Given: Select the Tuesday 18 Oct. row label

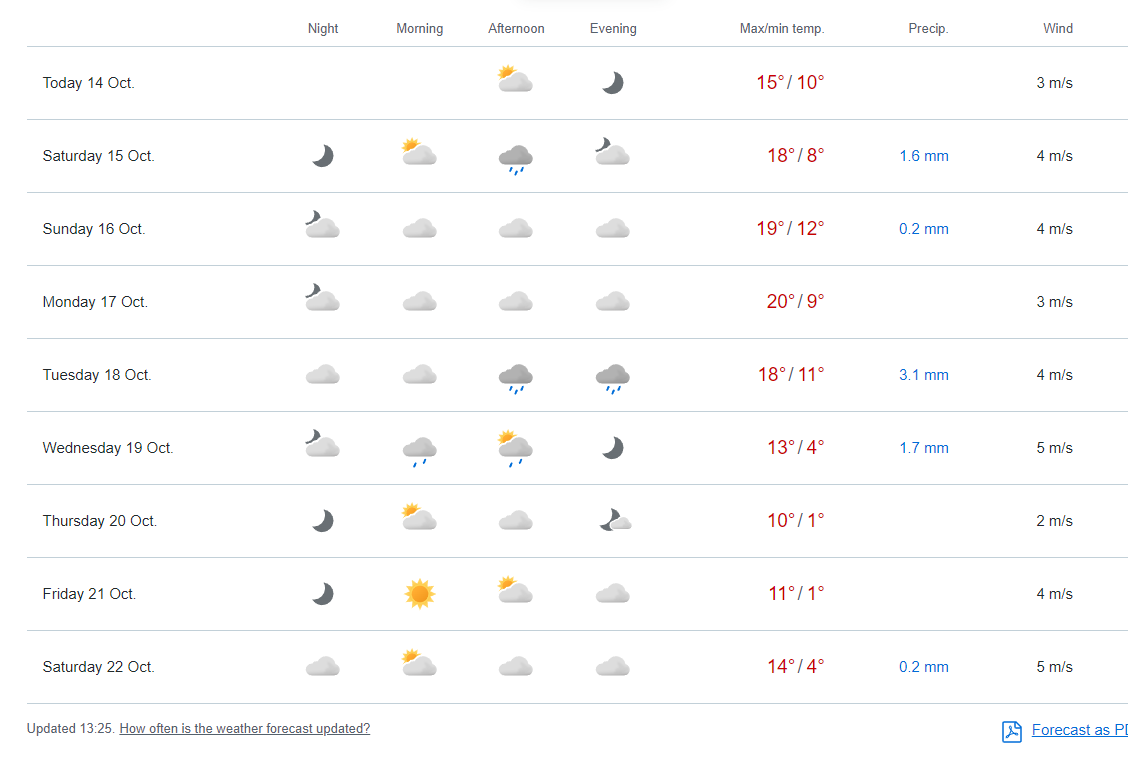Looking at the screenshot, I should coord(97,375).
